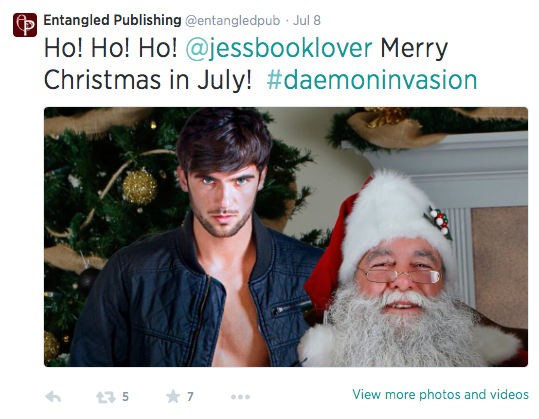The height and width of the screenshot is (419, 539).
Task: Click View more photos and videos
Action: pos(440,395)
